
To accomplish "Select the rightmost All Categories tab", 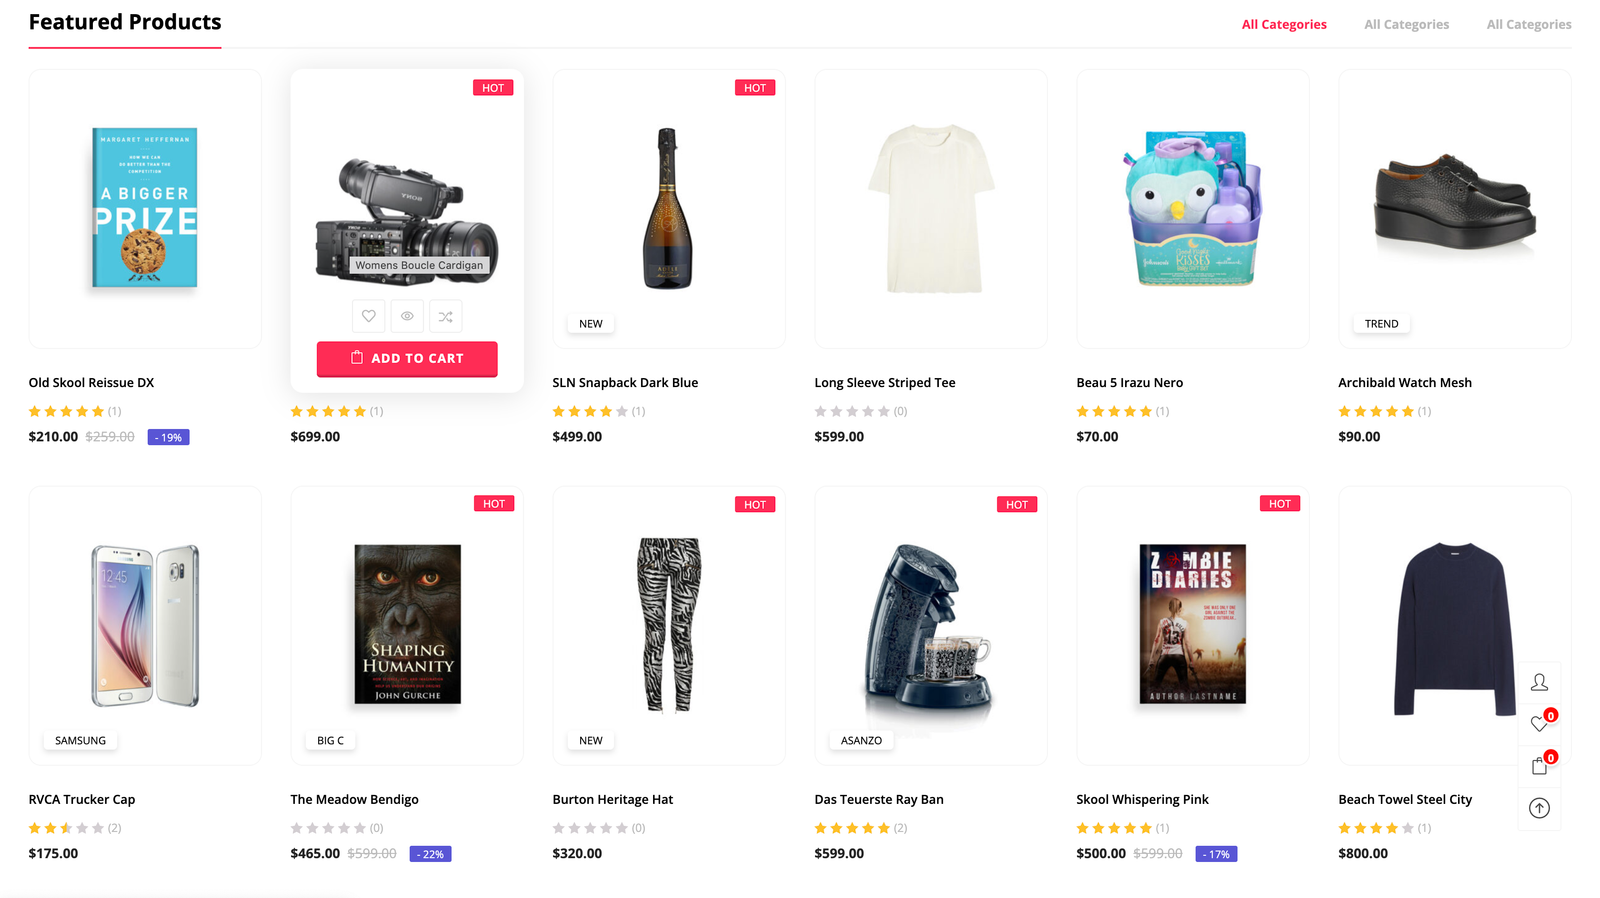I will pos(1528,24).
